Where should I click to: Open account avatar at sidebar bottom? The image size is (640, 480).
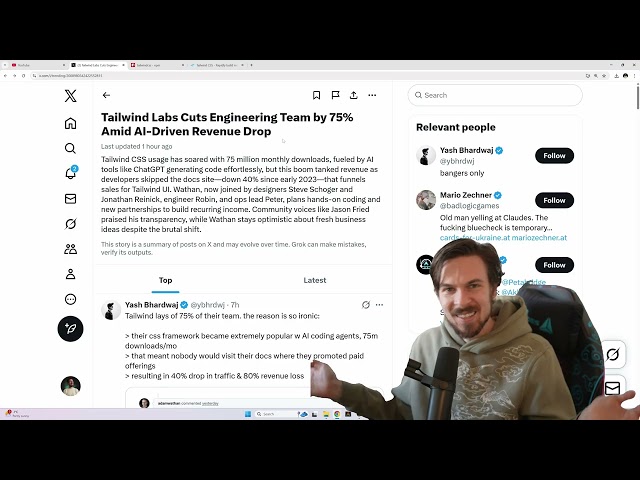(x=71, y=386)
